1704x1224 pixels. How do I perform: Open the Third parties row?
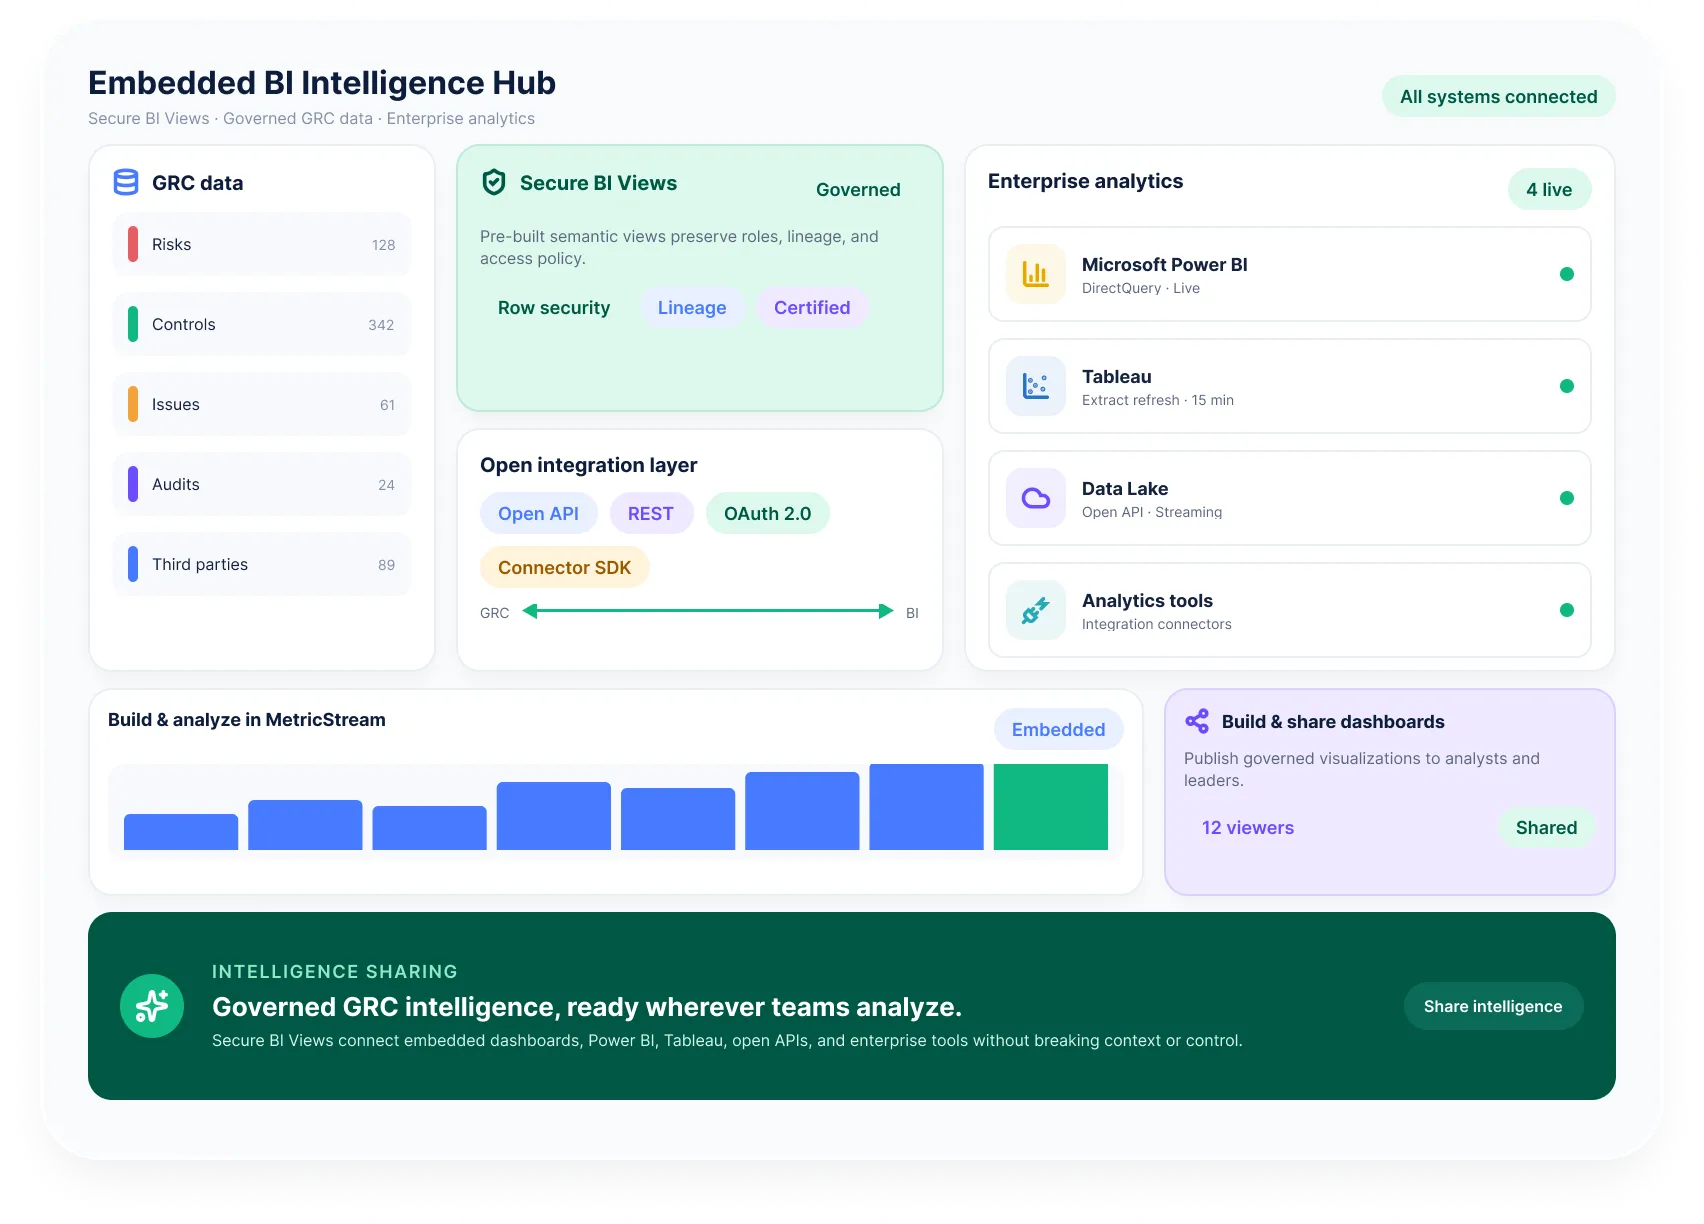262,564
